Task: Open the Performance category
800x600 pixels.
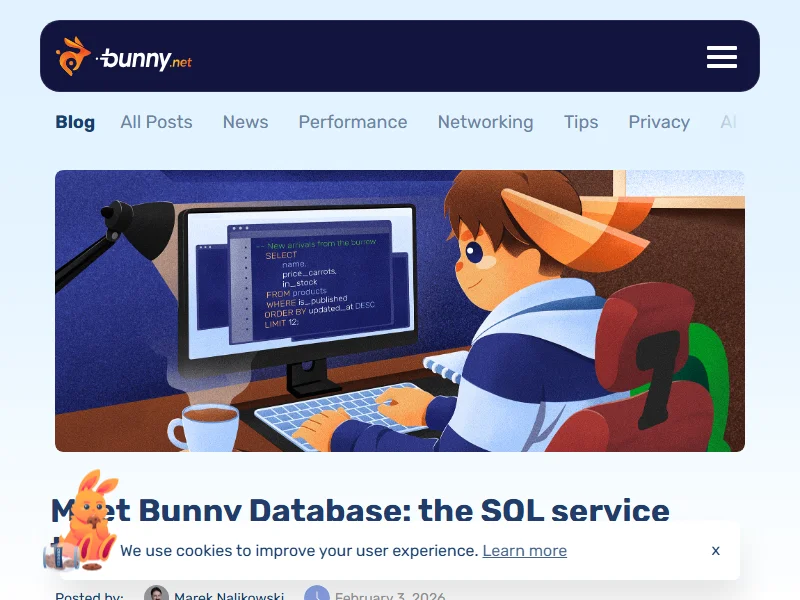Action: (352, 122)
